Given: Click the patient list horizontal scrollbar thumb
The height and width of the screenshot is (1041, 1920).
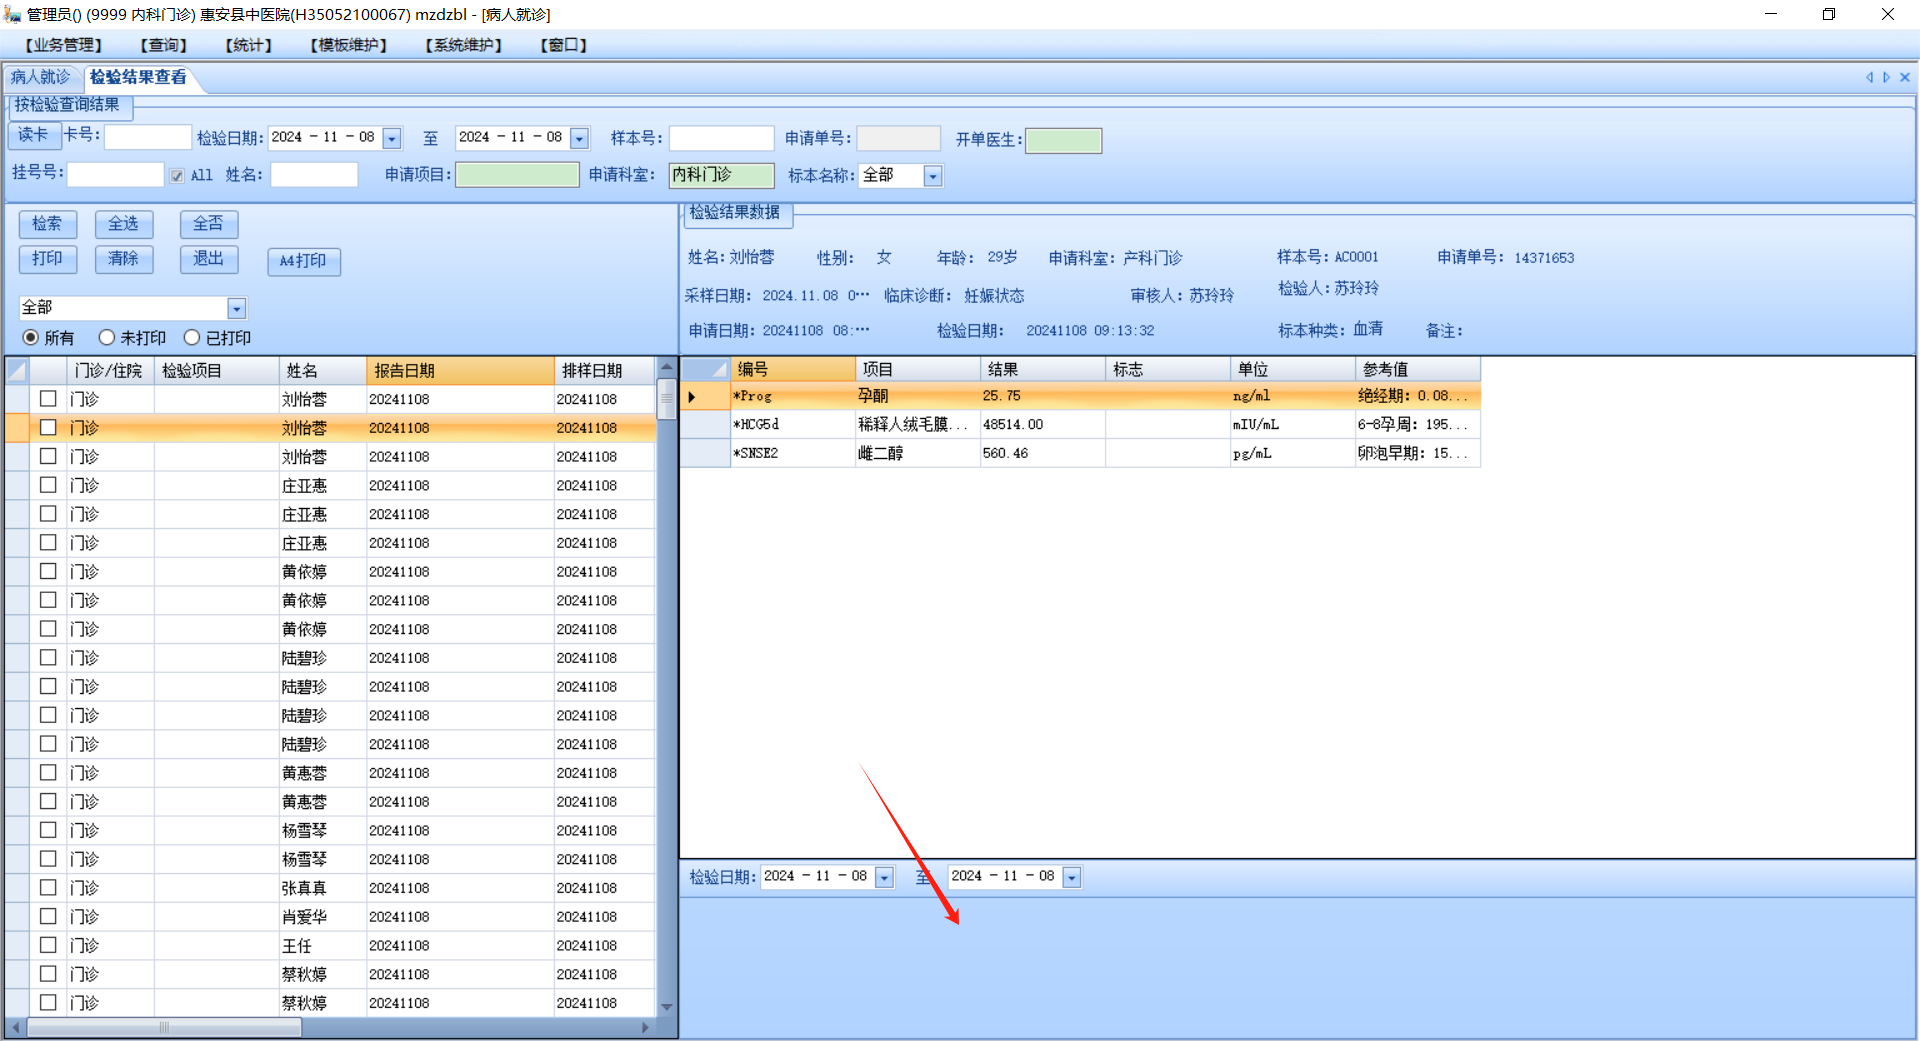Looking at the screenshot, I should [164, 1027].
